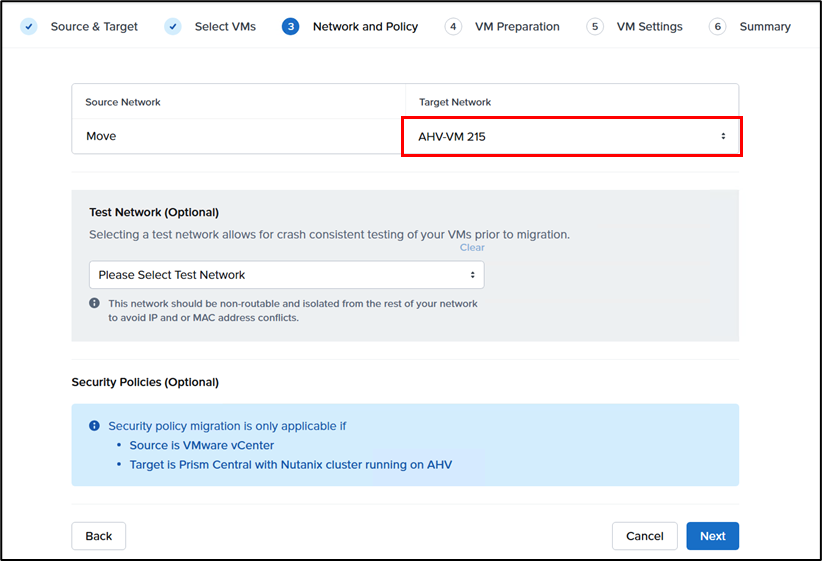822x561 pixels.
Task: Select the Summary step label
Action: [765, 26]
